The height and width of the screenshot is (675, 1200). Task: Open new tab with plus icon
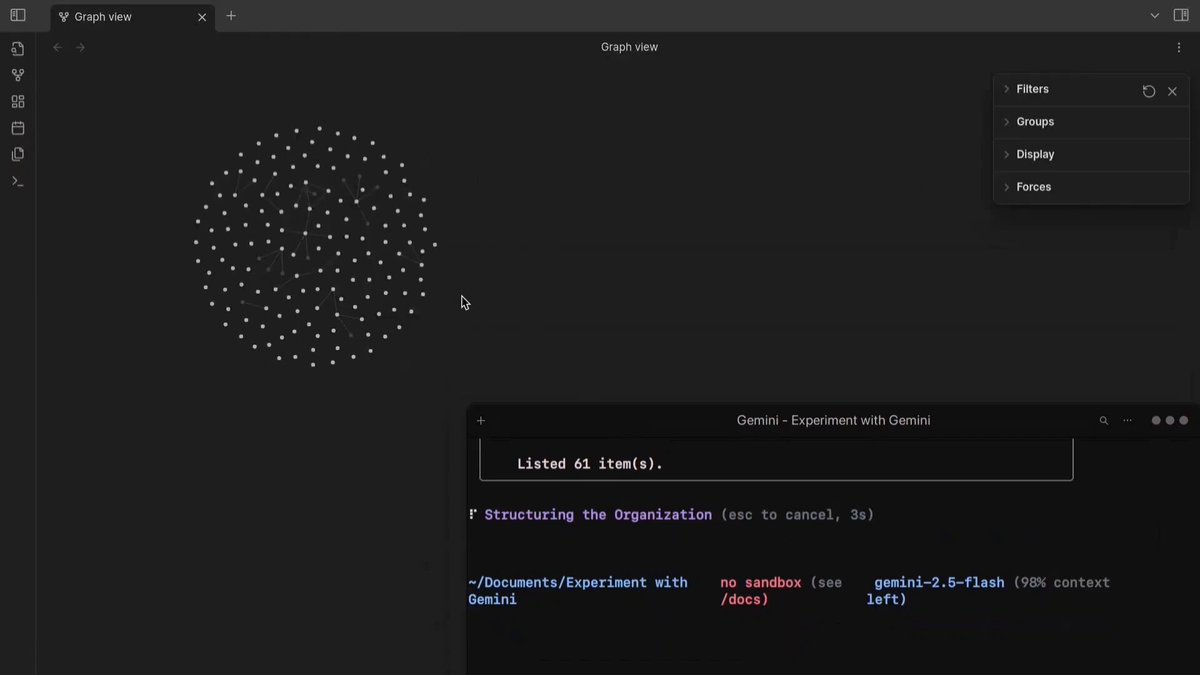[x=231, y=16]
